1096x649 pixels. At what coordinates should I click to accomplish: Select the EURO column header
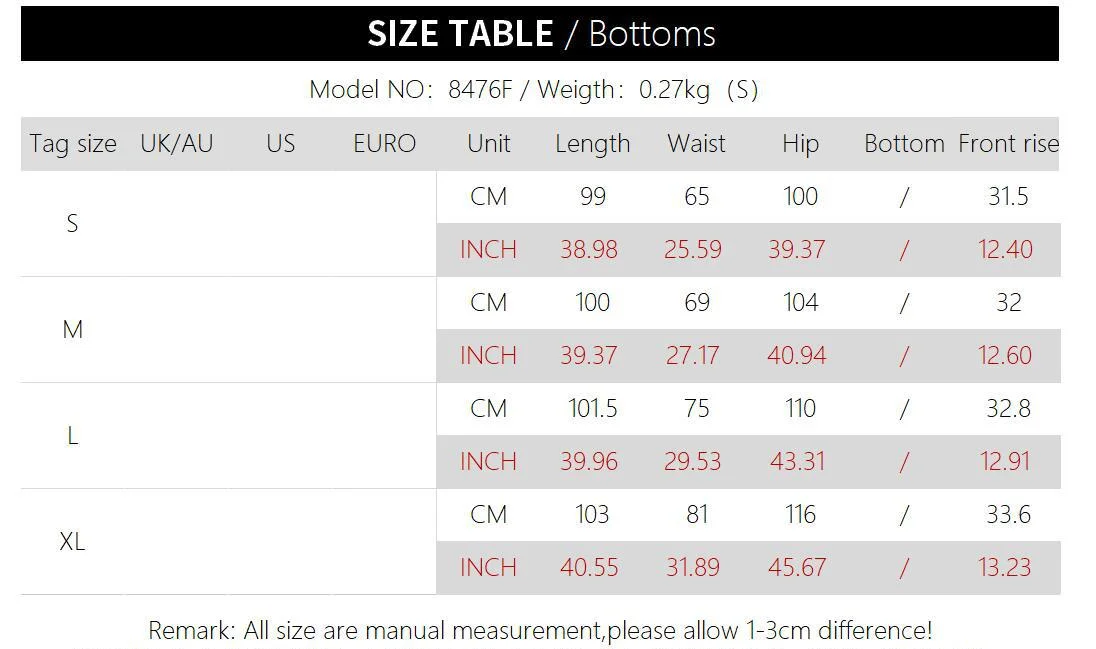[x=384, y=143]
